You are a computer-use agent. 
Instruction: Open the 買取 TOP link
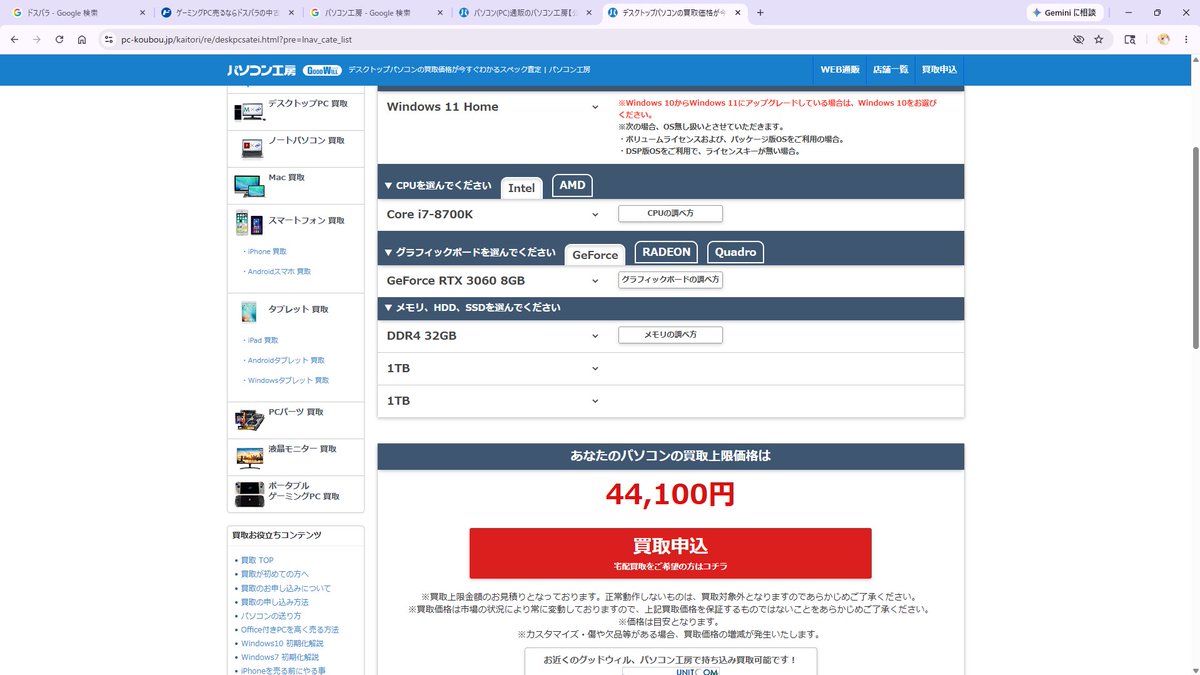click(257, 560)
